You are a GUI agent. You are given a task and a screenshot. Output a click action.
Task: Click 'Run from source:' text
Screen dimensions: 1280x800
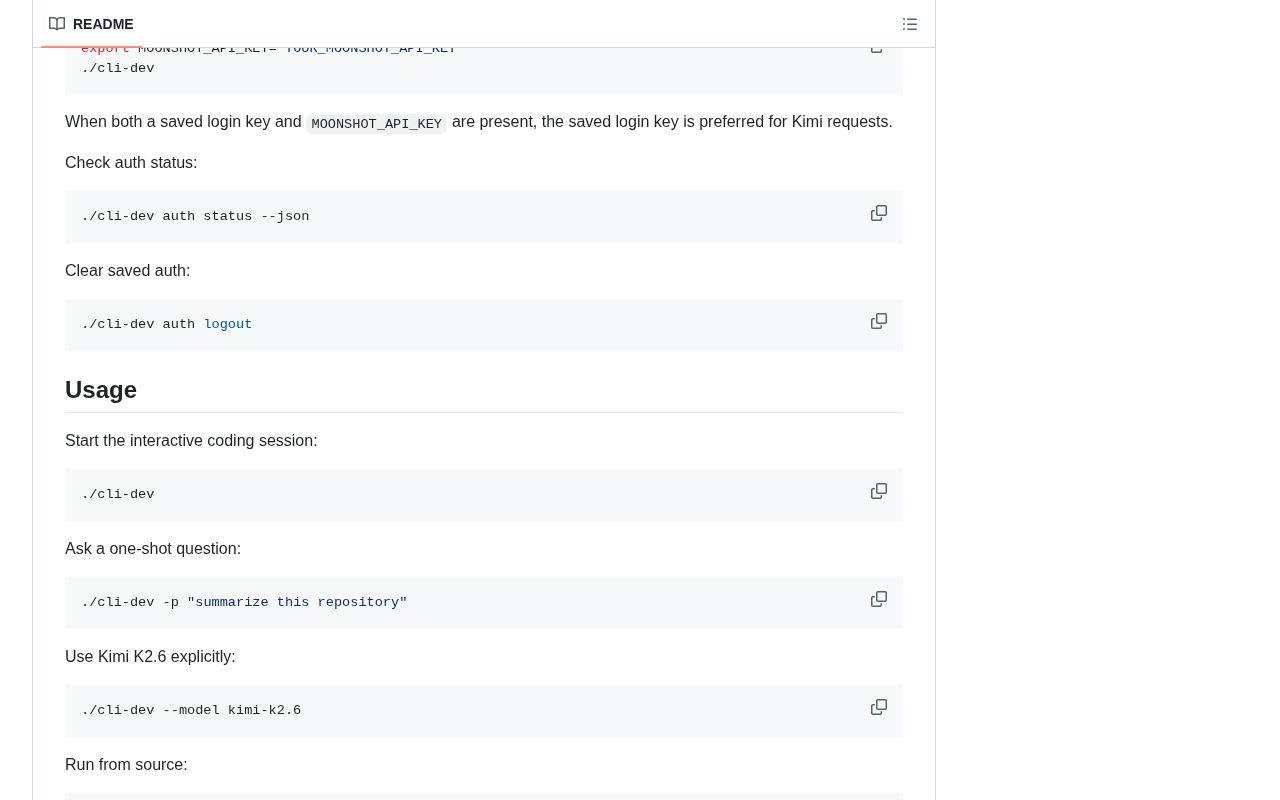[x=126, y=764]
